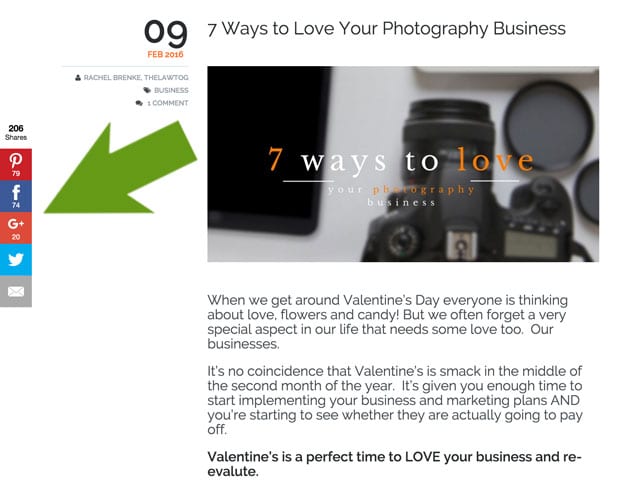This screenshot has width=620, height=486.
Task: Click the paragraph starting 'When we get around'
Action: click(388, 322)
